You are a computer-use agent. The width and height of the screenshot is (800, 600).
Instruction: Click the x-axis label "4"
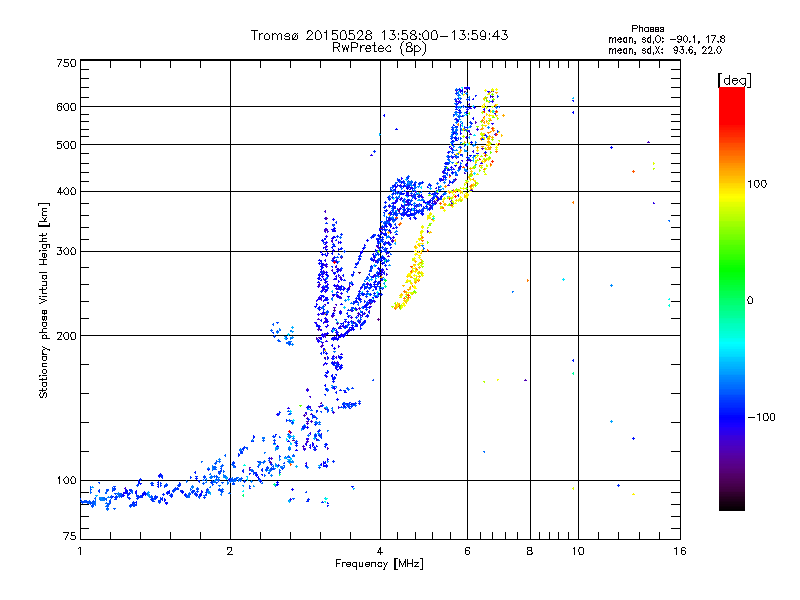click(x=380, y=551)
